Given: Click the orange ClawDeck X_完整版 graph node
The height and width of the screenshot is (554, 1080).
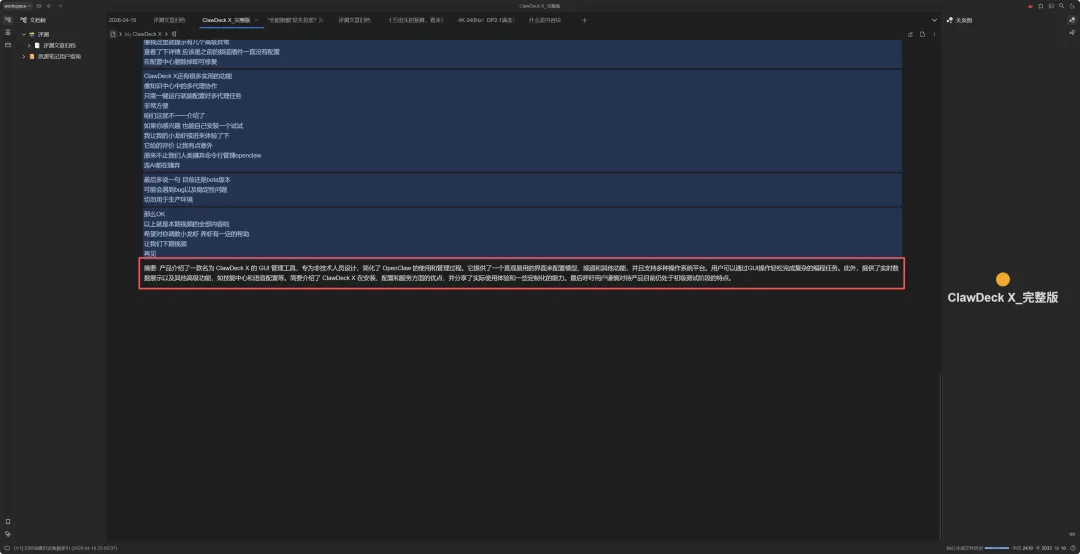Looking at the screenshot, I should pos(1003,279).
